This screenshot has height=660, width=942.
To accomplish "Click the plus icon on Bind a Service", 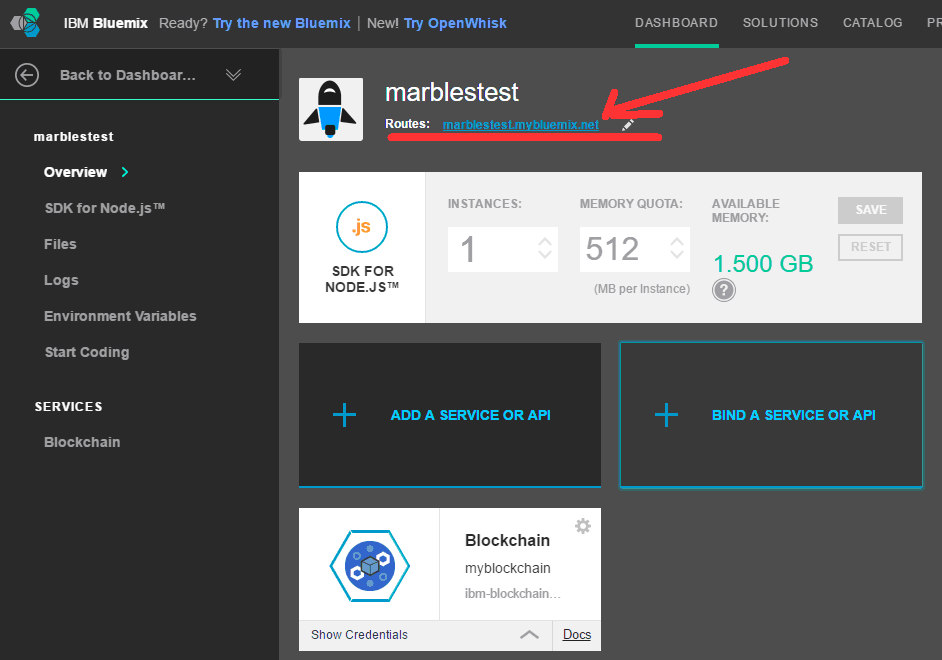I will click(x=666, y=415).
